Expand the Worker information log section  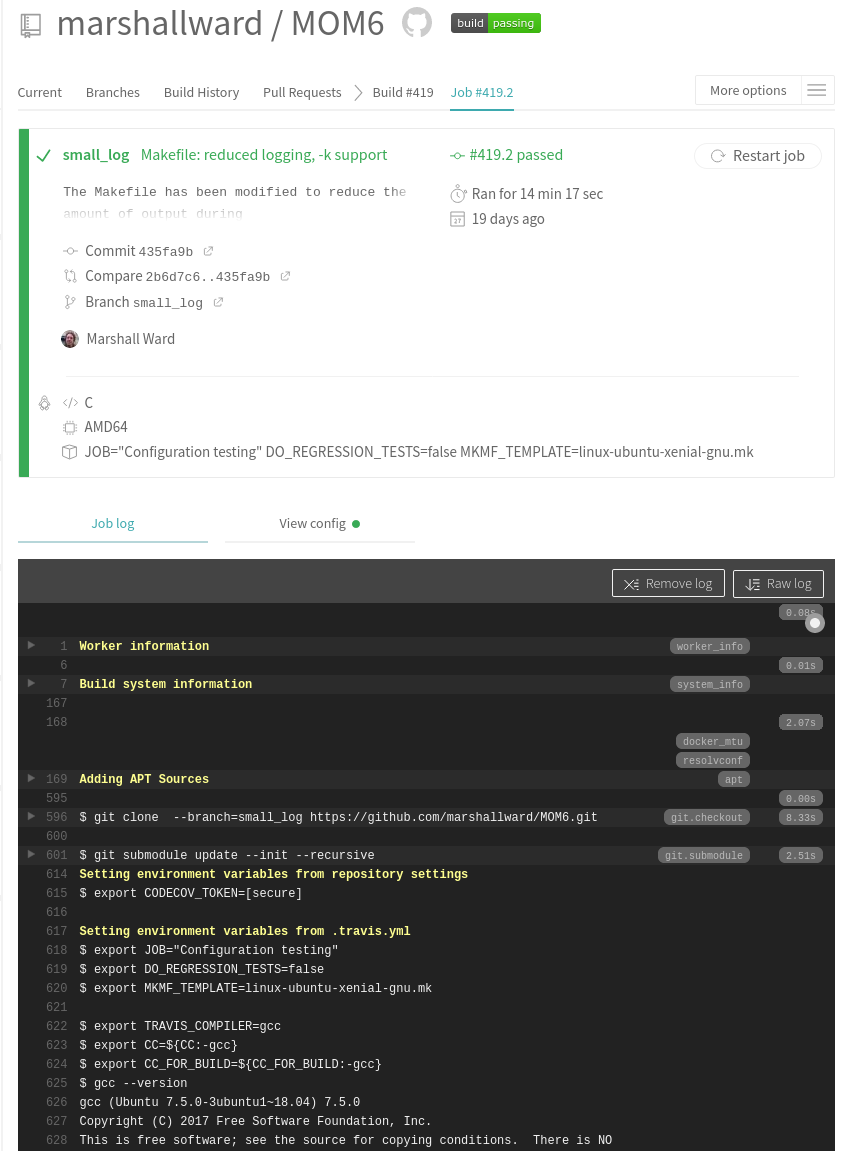tap(31, 646)
